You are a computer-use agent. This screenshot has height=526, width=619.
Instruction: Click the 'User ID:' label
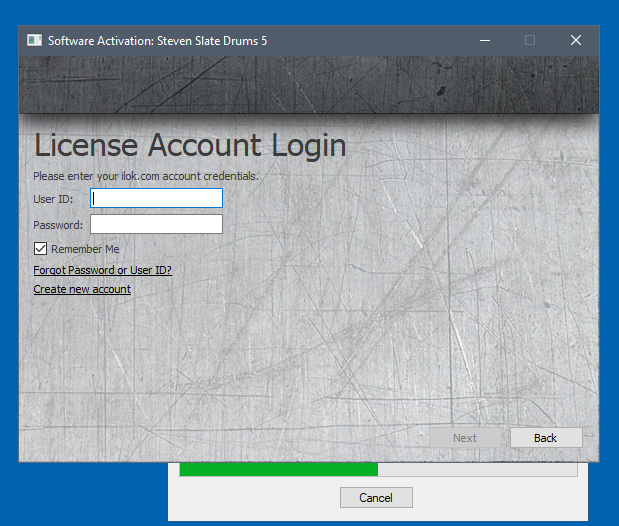click(x=53, y=199)
